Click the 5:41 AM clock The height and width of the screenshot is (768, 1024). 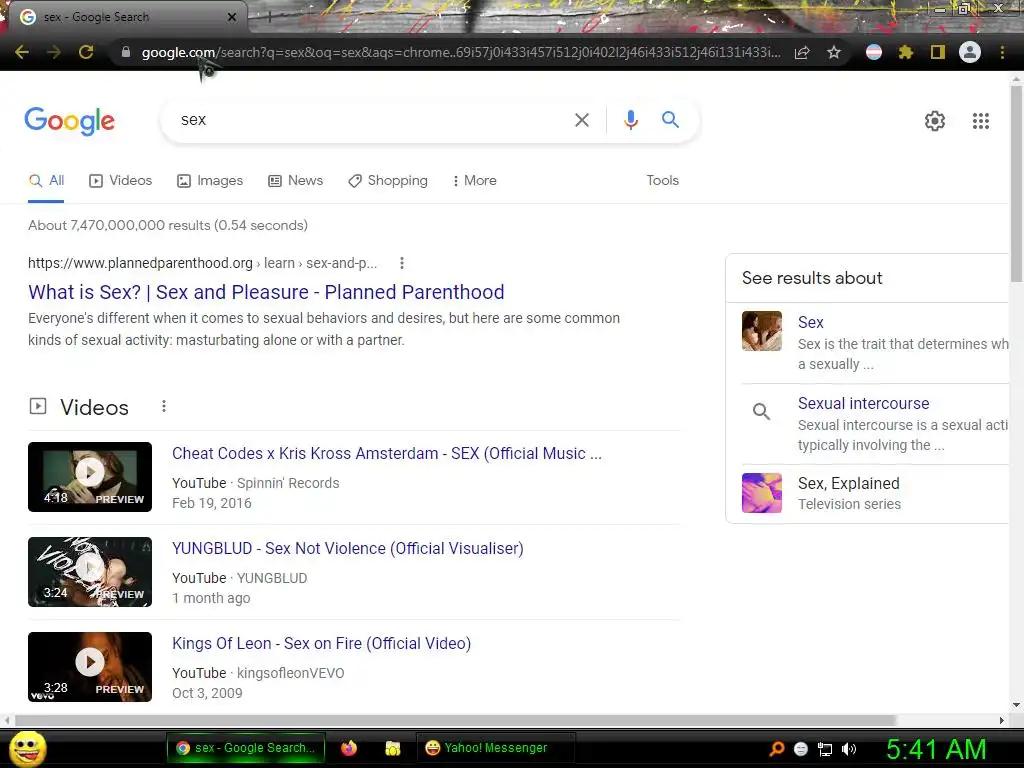pos(936,749)
